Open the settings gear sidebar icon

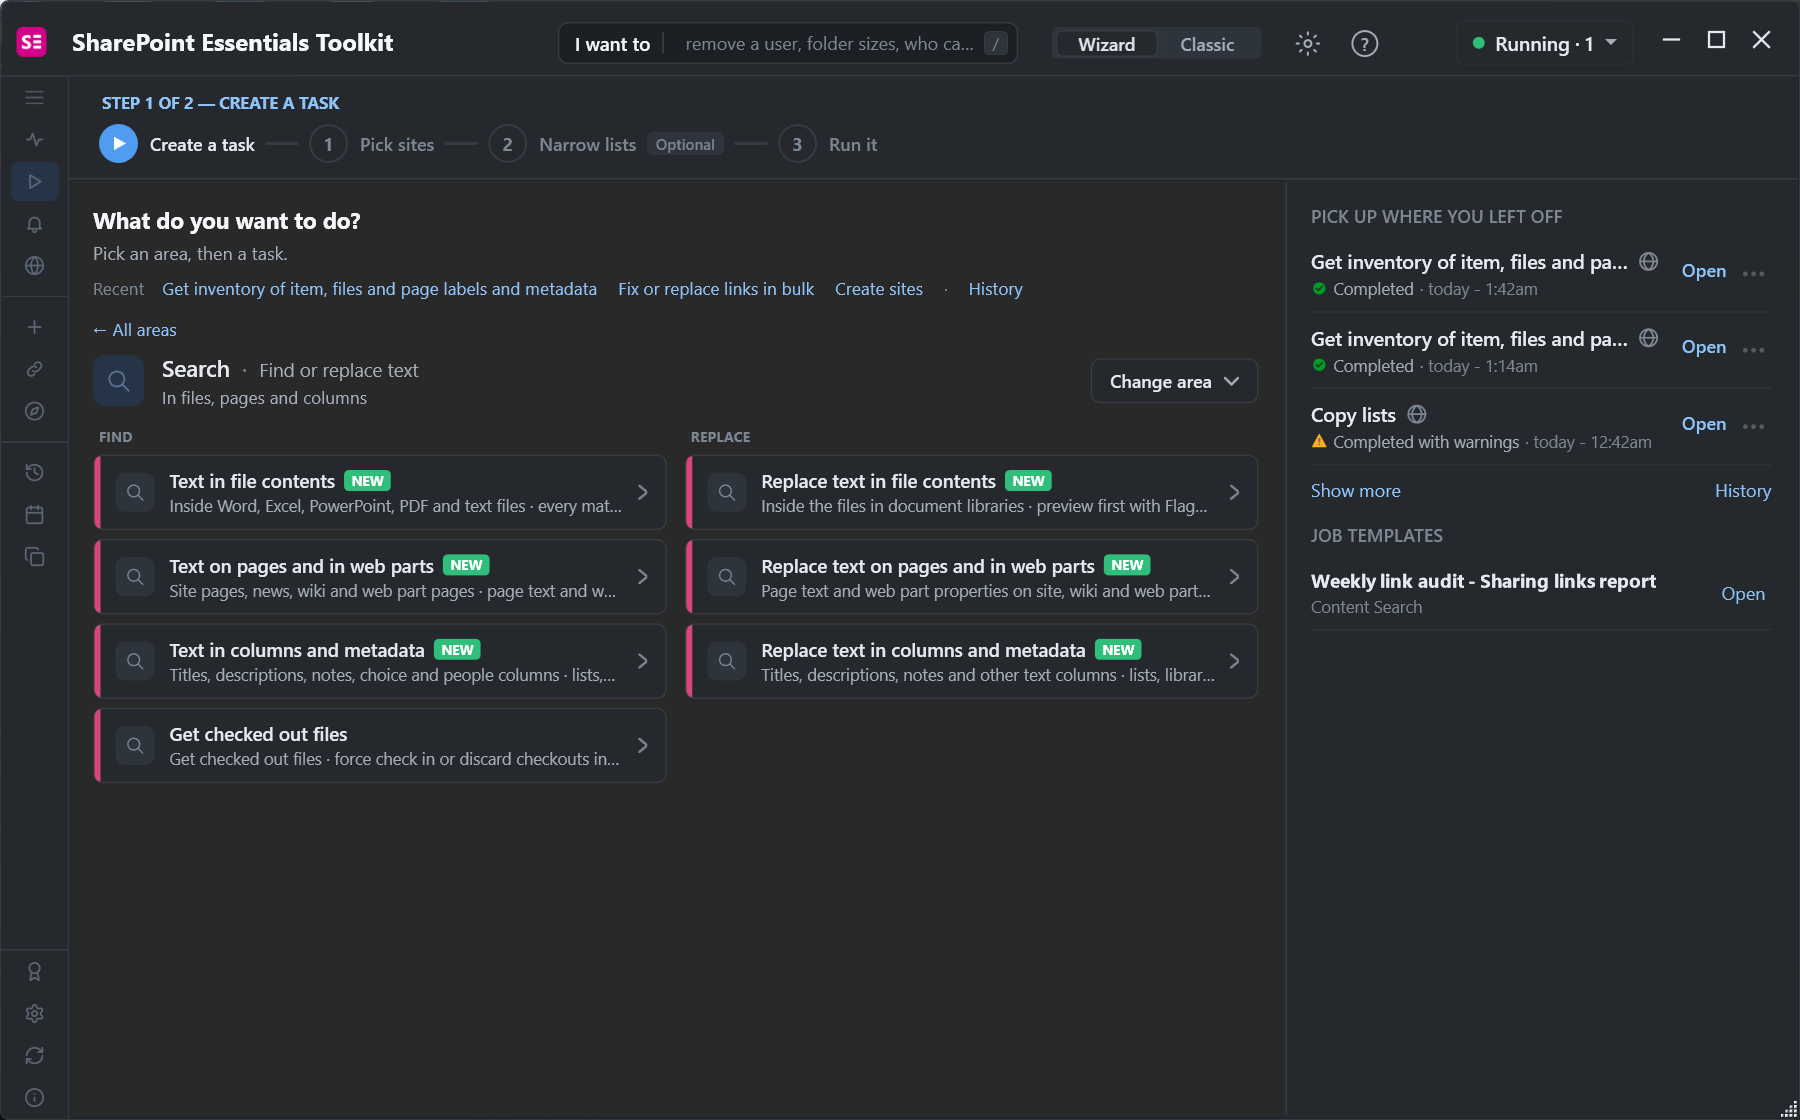34,1013
